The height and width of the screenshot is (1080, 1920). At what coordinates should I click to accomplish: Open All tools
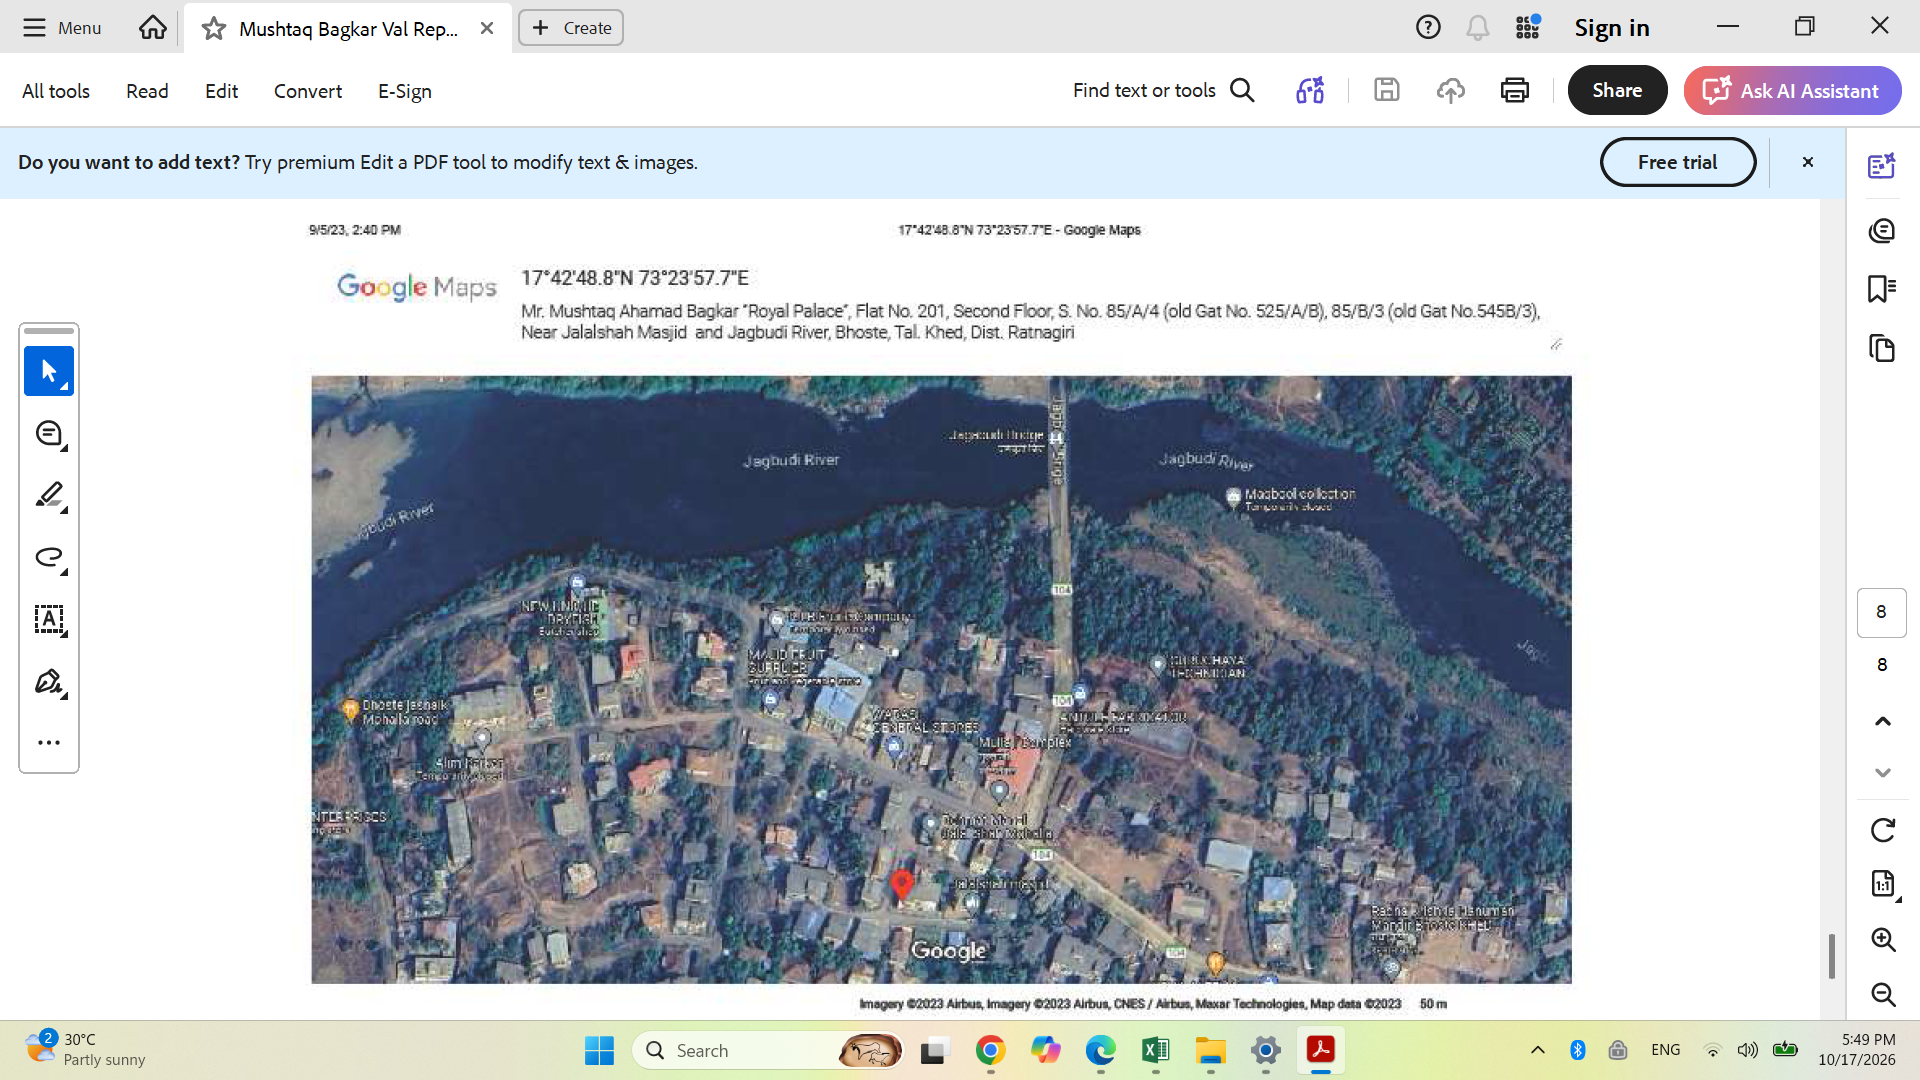(56, 91)
